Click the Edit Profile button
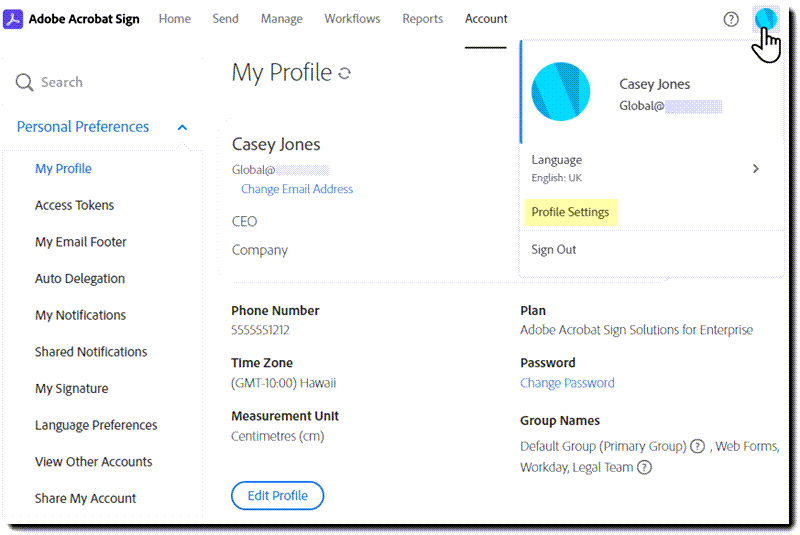 tap(278, 496)
